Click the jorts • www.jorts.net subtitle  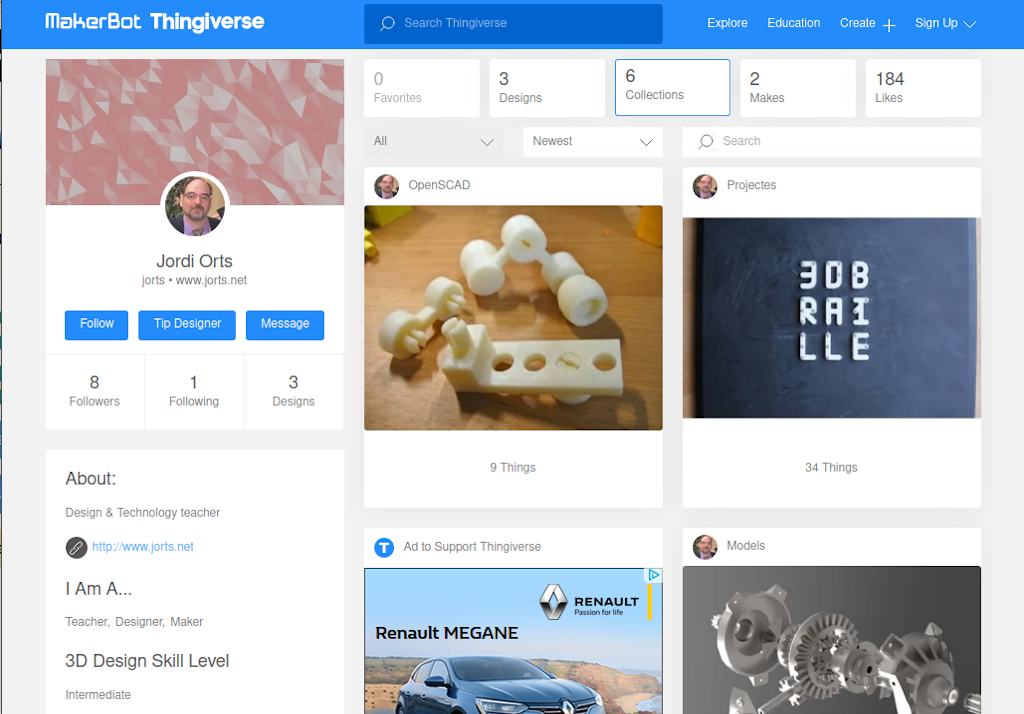[195, 280]
